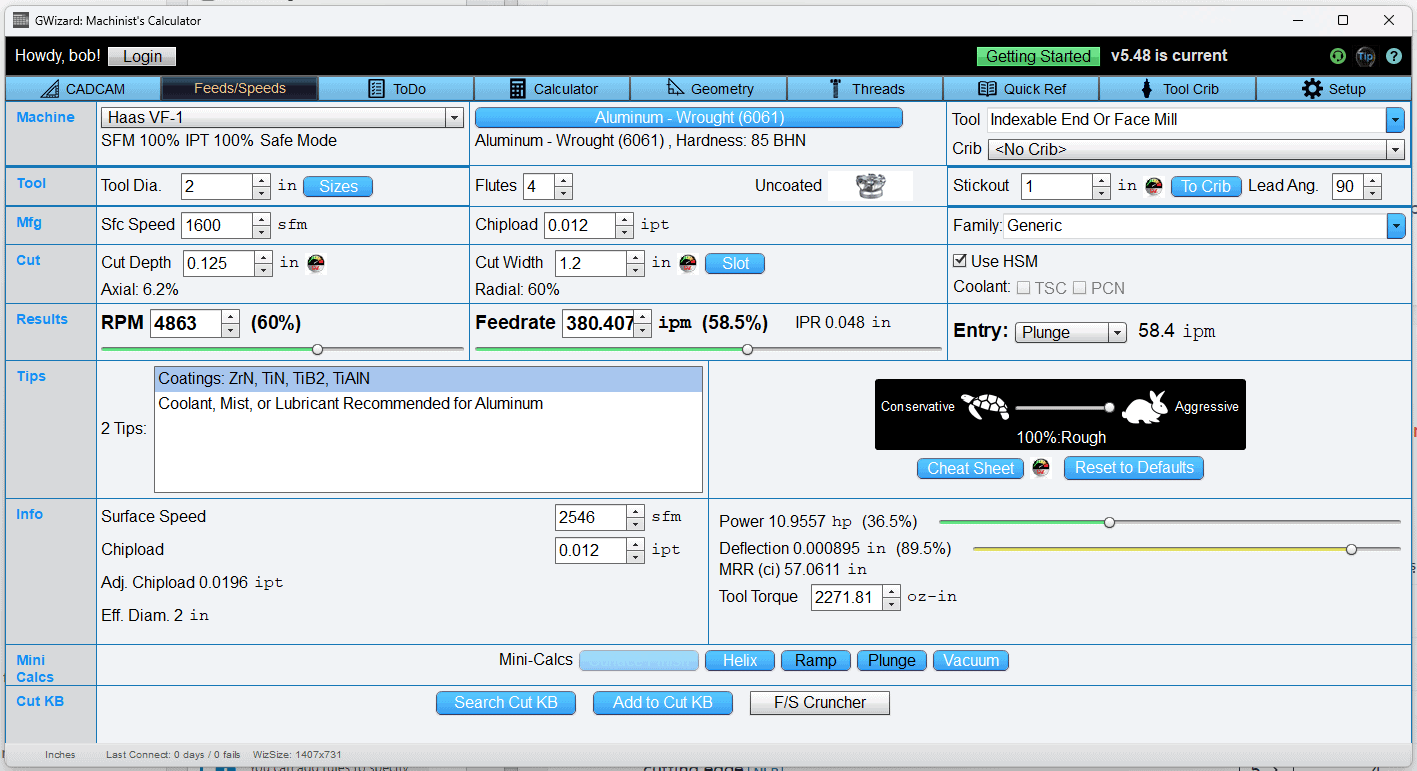Image resolution: width=1417 pixels, height=771 pixels.
Task: Open the Helix mini-calc
Action: click(739, 660)
